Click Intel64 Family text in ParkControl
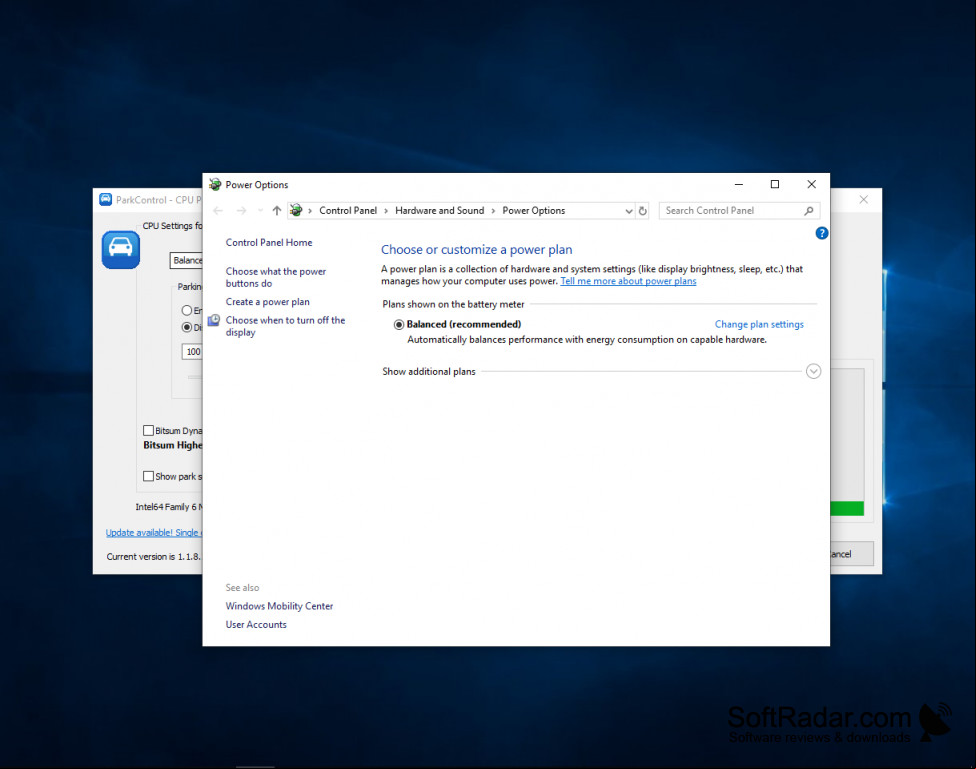This screenshot has height=769, width=976. (x=169, y=507)
